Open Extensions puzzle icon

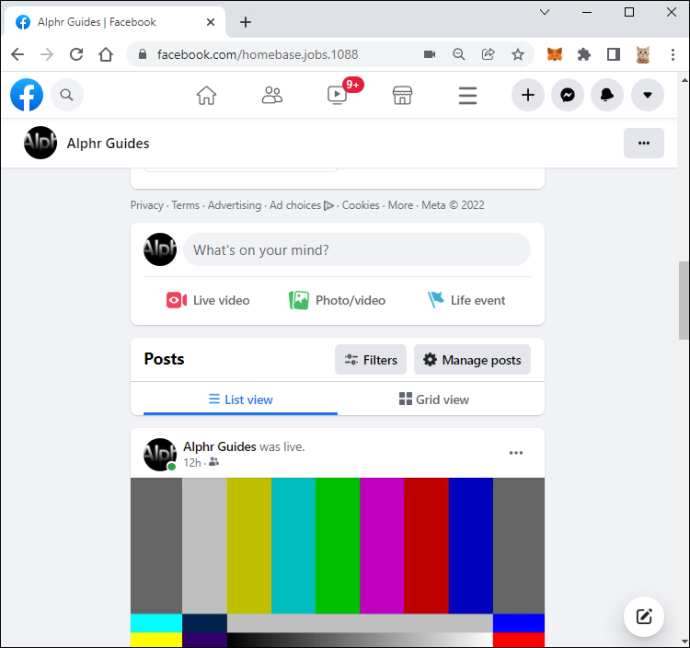584,55
